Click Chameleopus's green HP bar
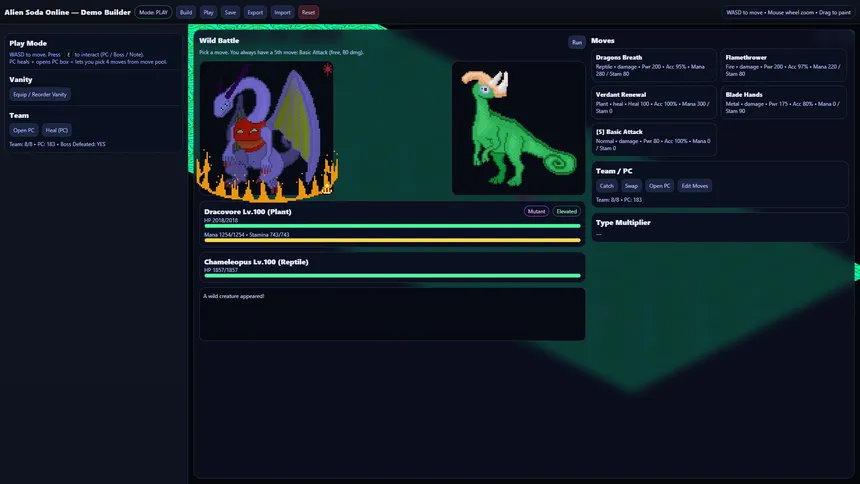The height and width of the screenshot is (484, 860). click(x=392, y=275)
